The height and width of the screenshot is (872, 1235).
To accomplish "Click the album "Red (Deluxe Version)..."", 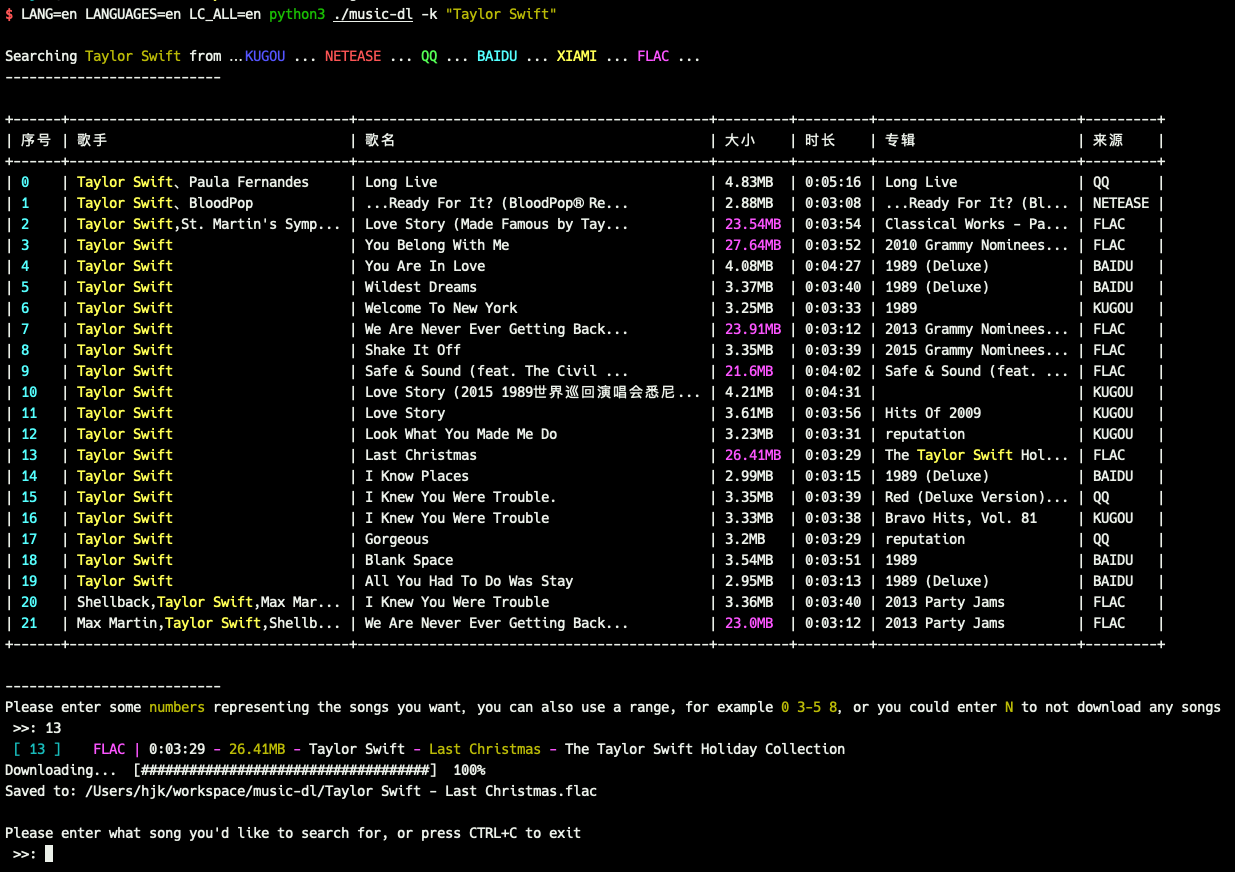I will (x=977, y=497).
